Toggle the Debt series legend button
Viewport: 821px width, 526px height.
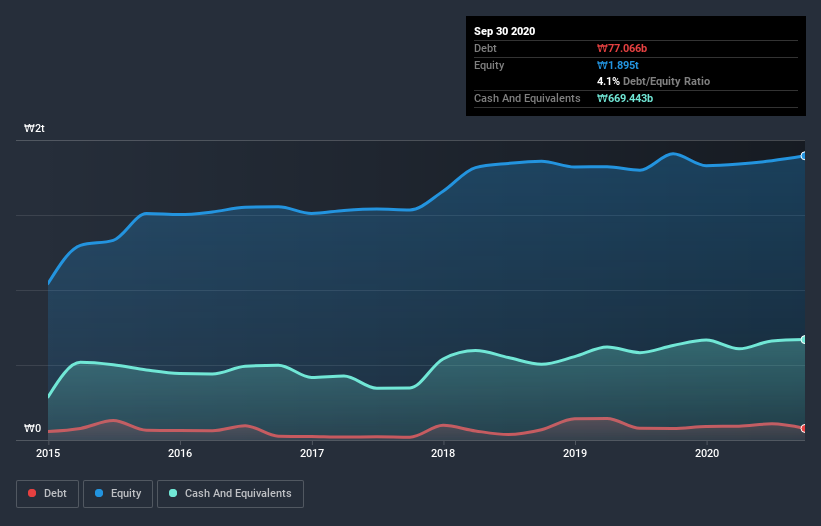coord(47,494)
